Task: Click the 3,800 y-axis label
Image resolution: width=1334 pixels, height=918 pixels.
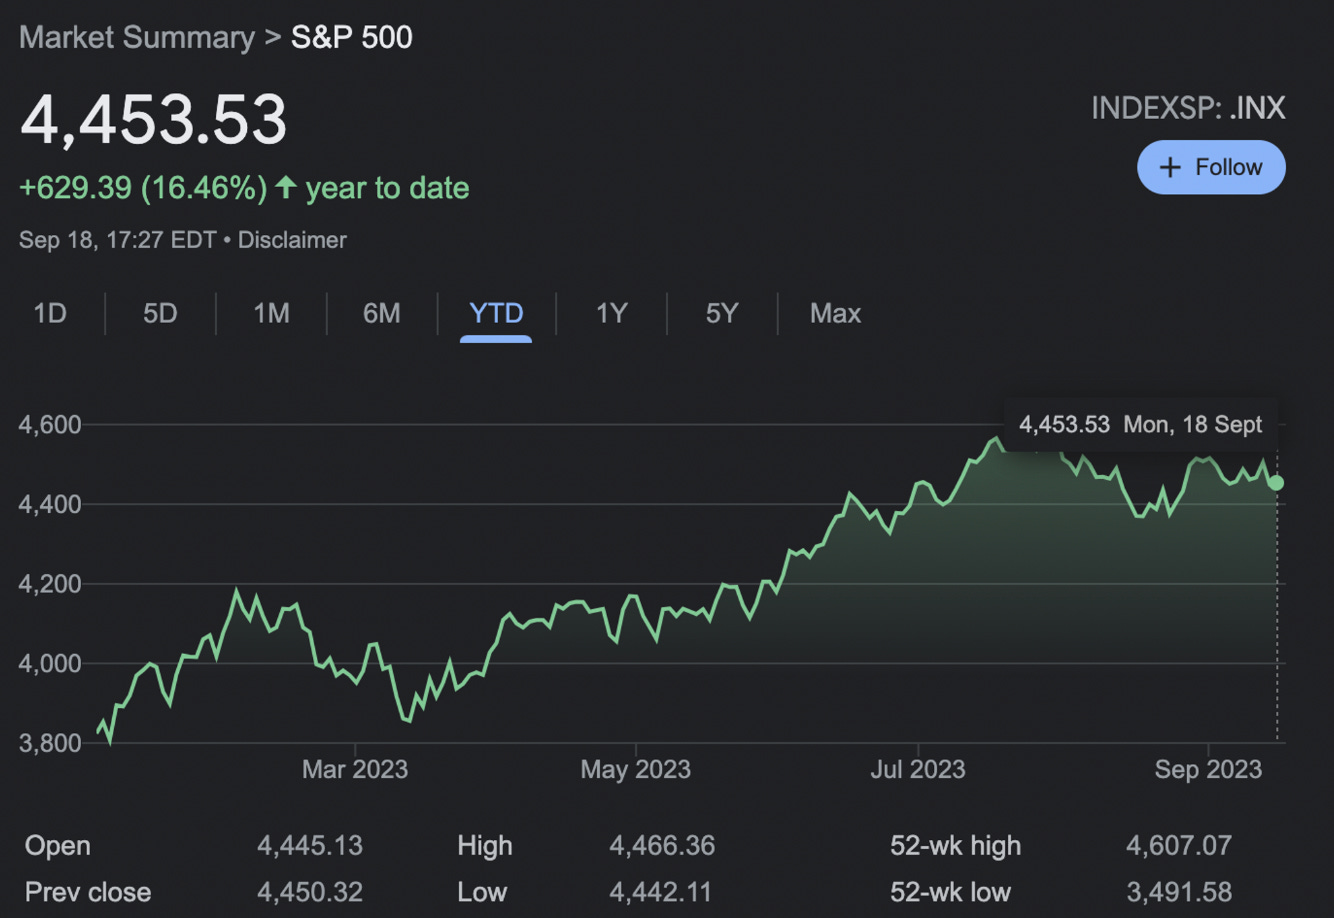Action: pos(49,743)
